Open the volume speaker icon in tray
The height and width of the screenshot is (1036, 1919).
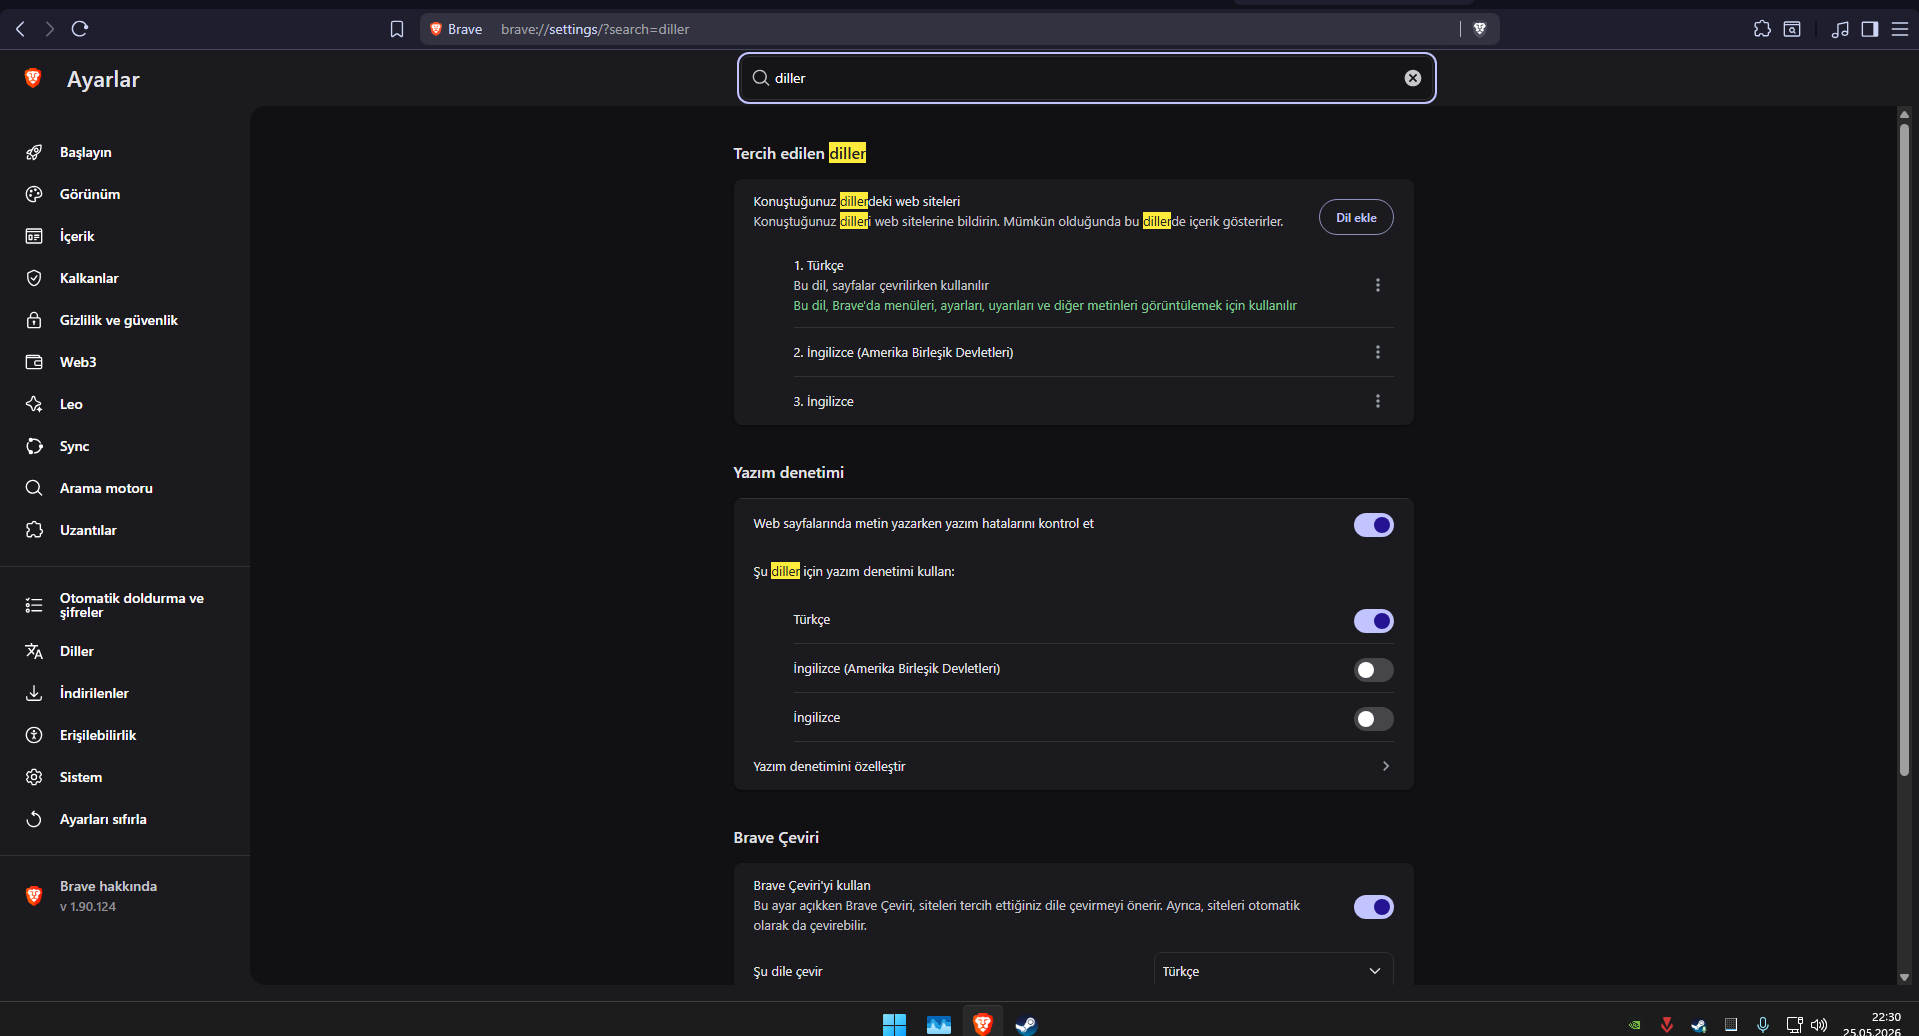(1819, 1025)
